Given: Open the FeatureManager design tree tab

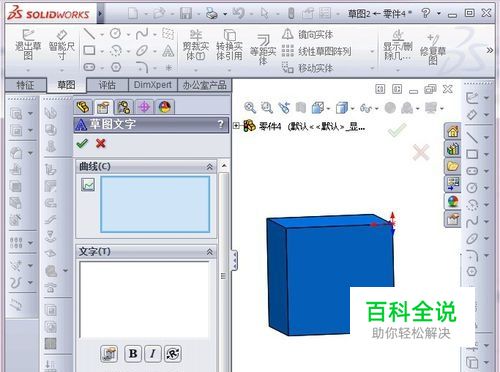Looking at the screenshot, I should tap(83, 107).
